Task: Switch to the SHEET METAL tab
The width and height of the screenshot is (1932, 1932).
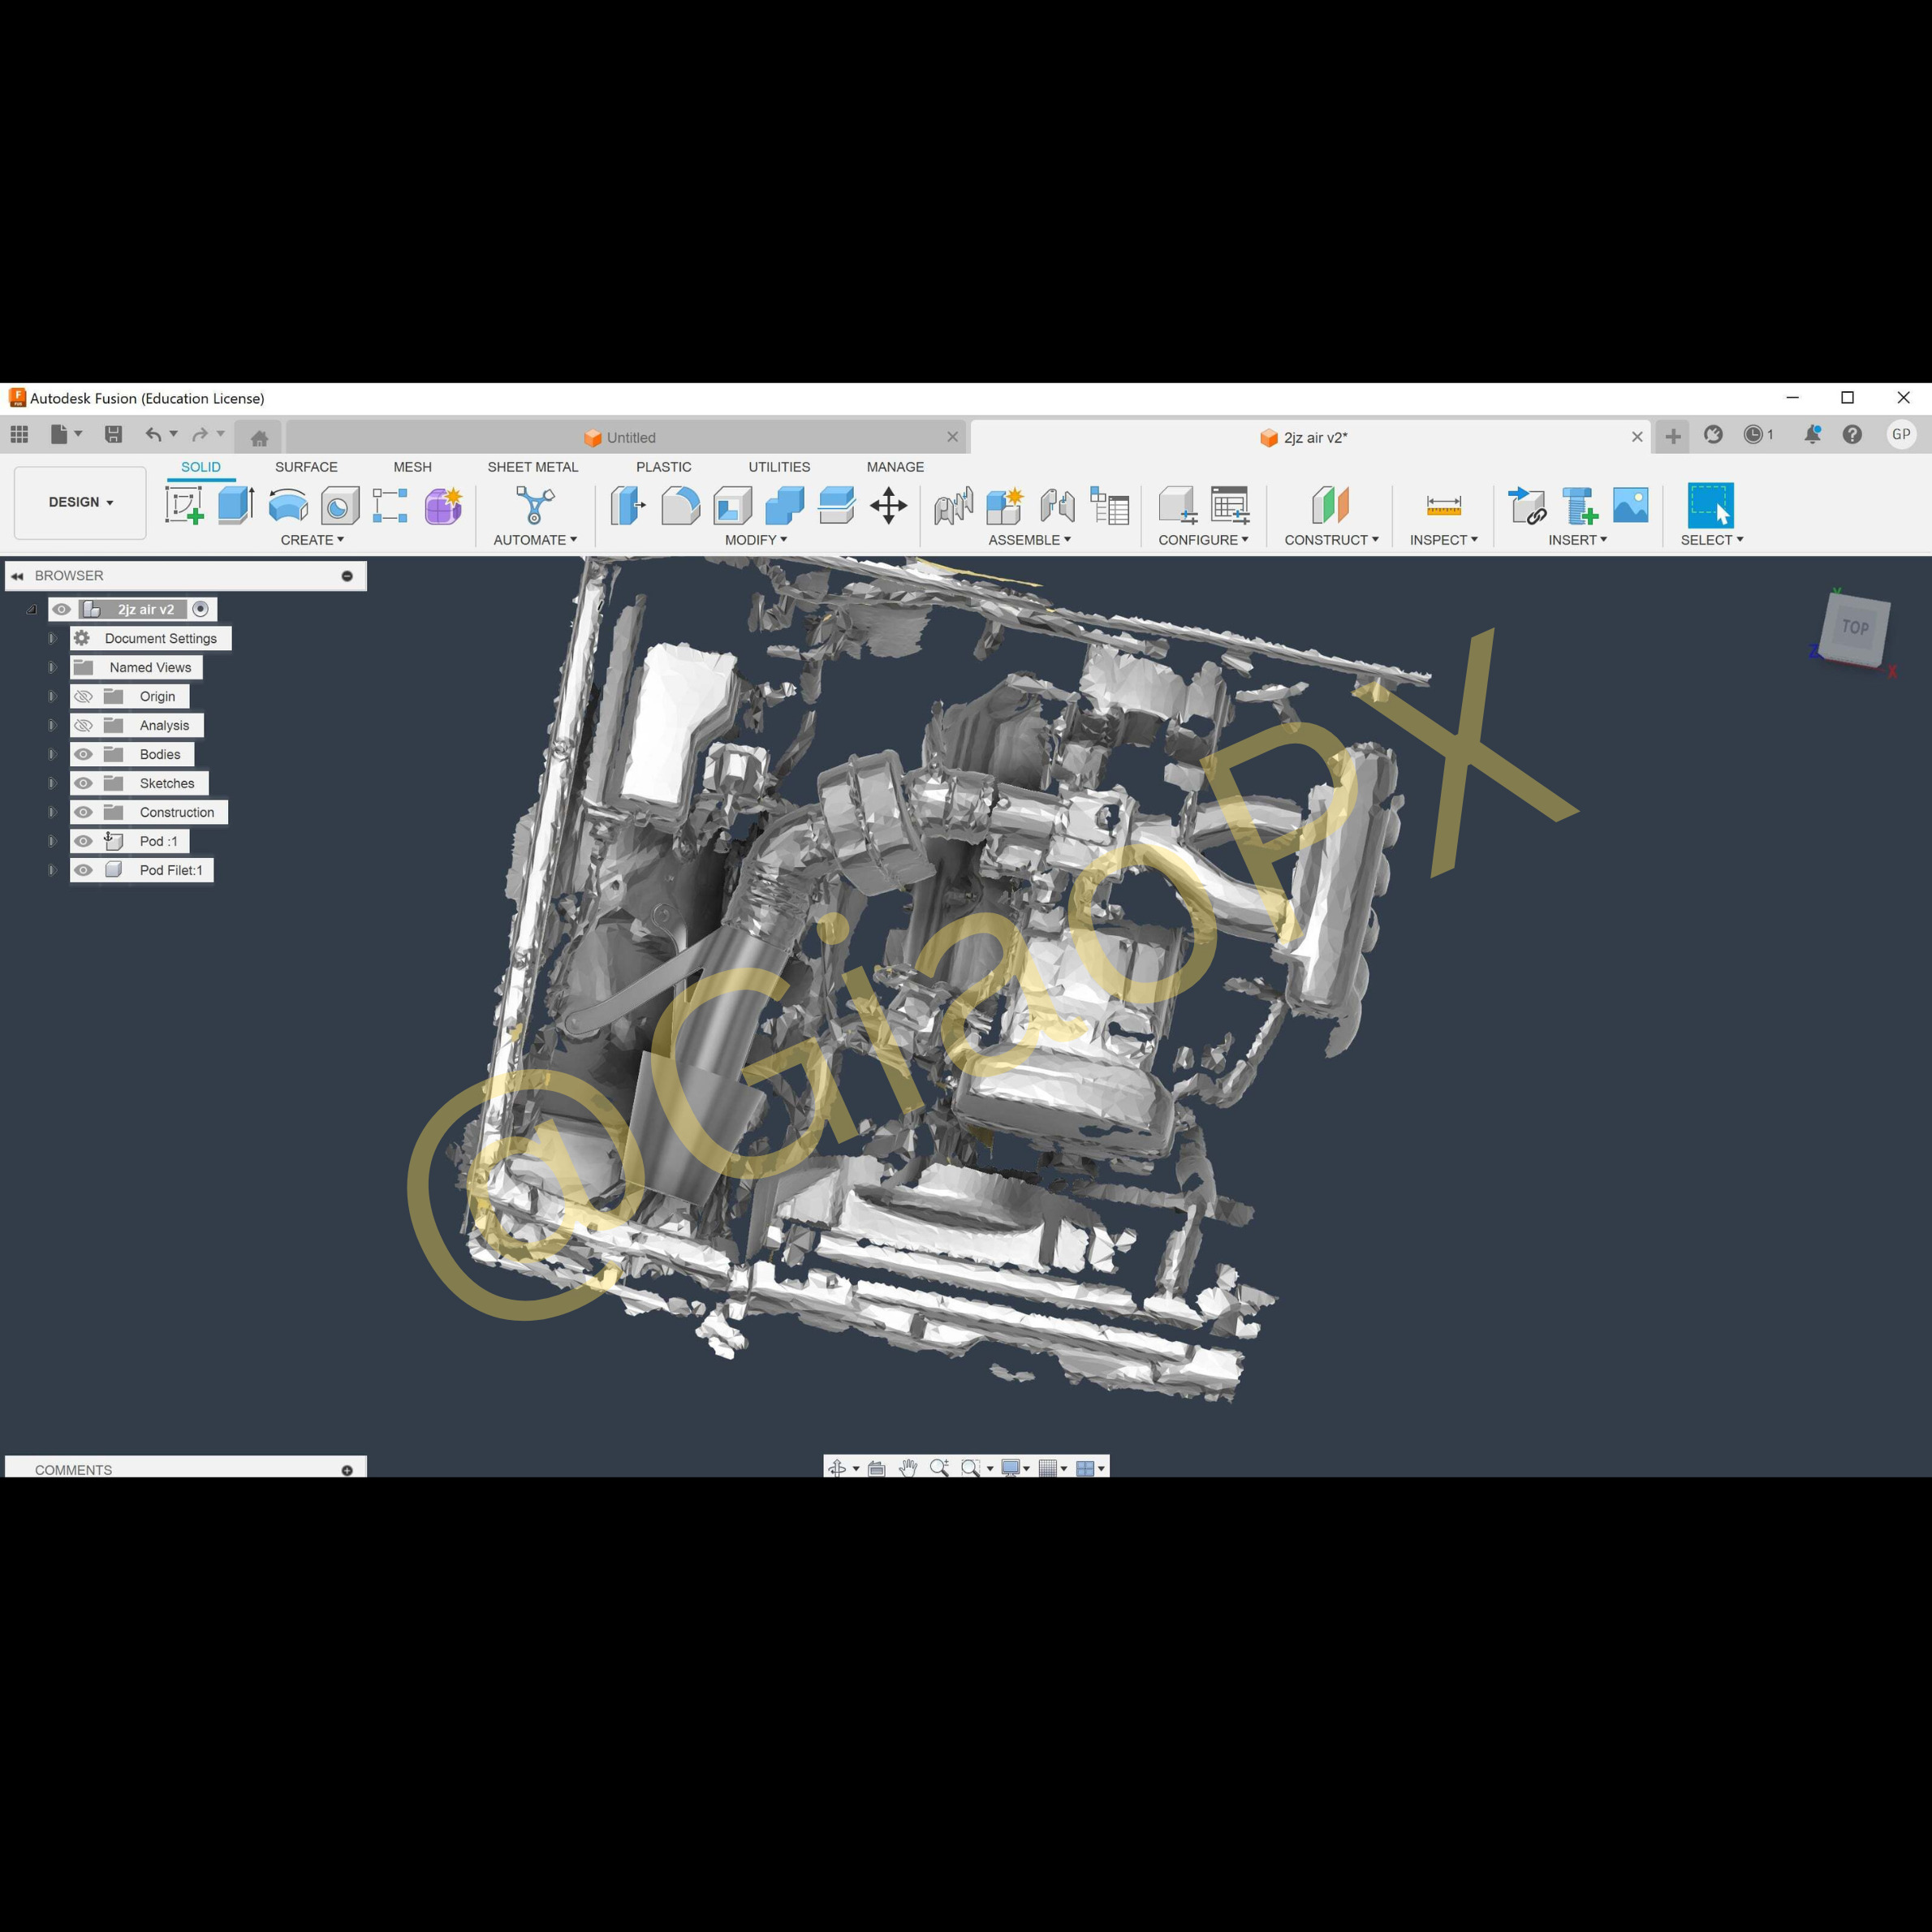Action: tap(532, 467)
